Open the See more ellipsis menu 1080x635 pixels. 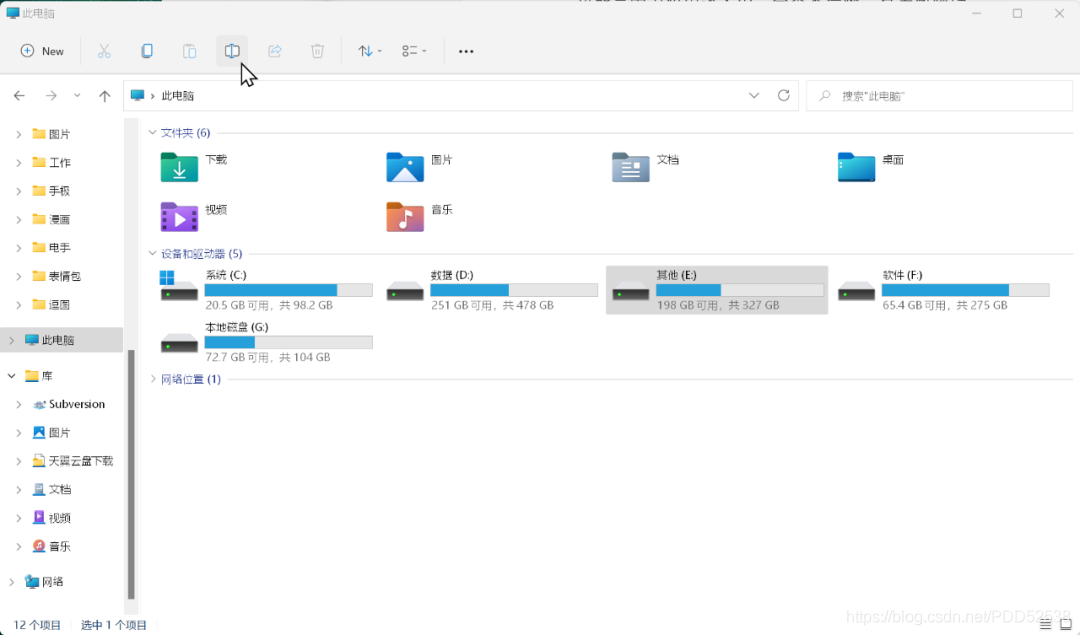(466, 51)
